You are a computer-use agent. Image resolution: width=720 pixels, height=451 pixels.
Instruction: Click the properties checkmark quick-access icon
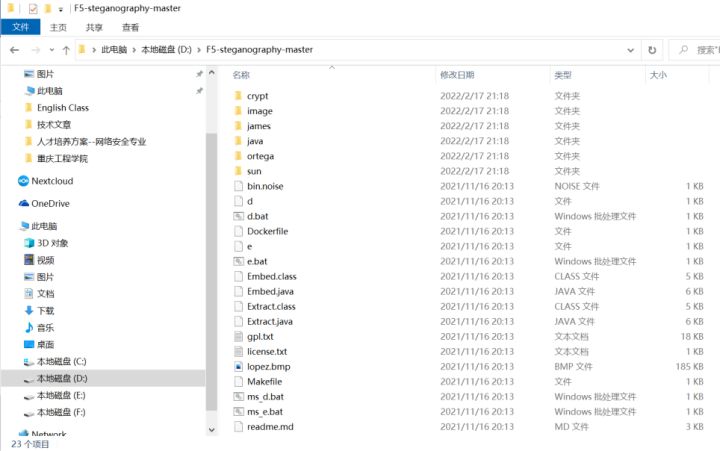click(33, 8)
